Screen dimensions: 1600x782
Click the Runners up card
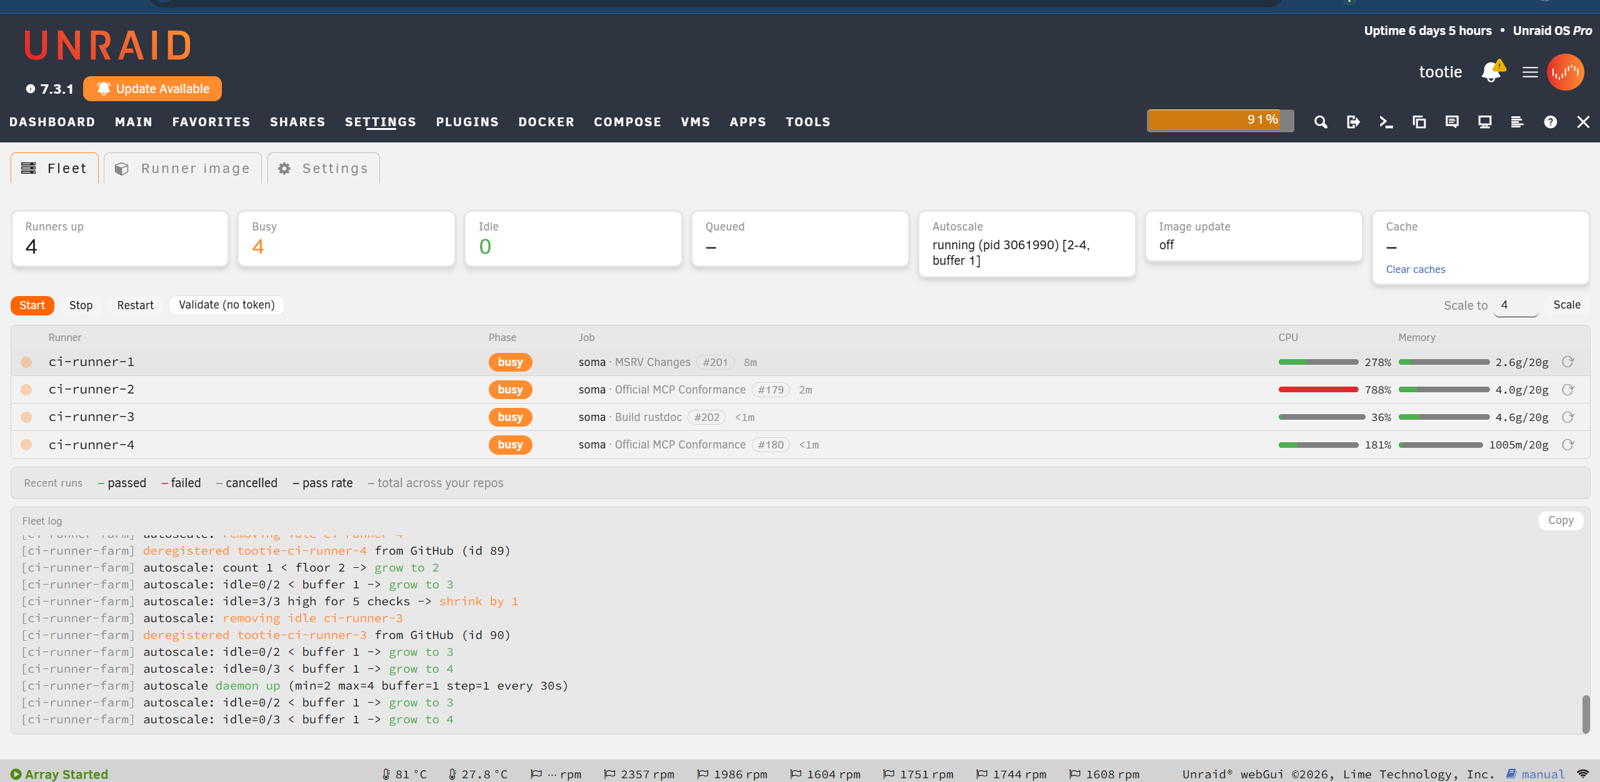pos(120,239)
